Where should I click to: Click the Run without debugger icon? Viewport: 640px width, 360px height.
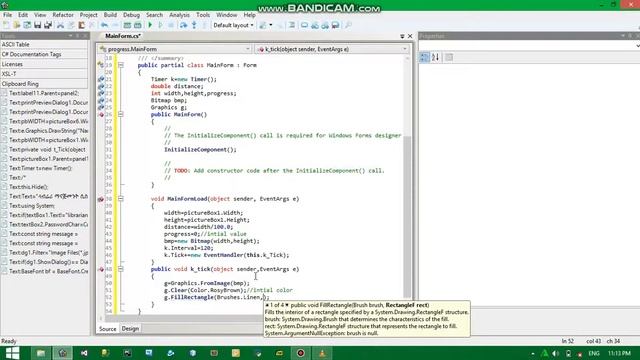click(160, 25)
